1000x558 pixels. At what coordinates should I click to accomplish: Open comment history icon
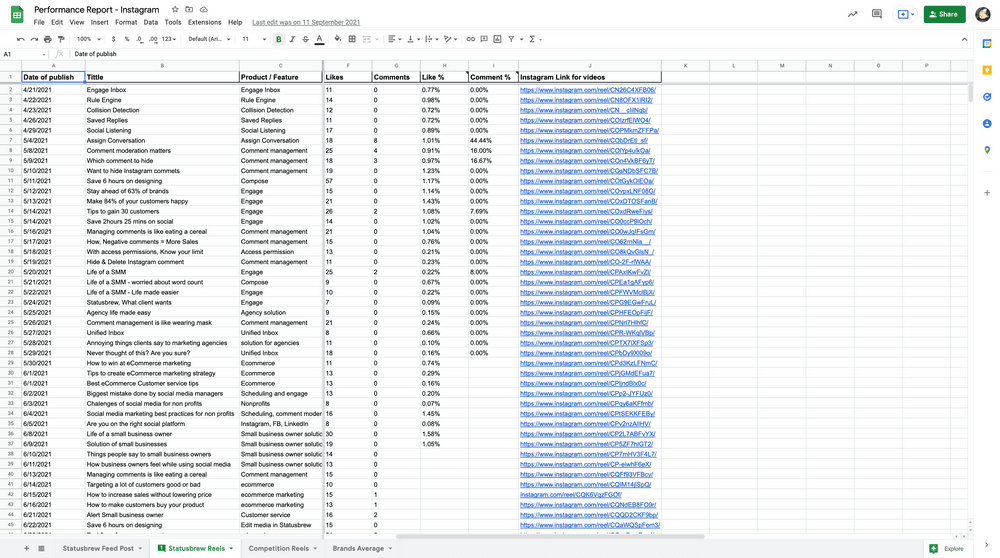[877, 14]
